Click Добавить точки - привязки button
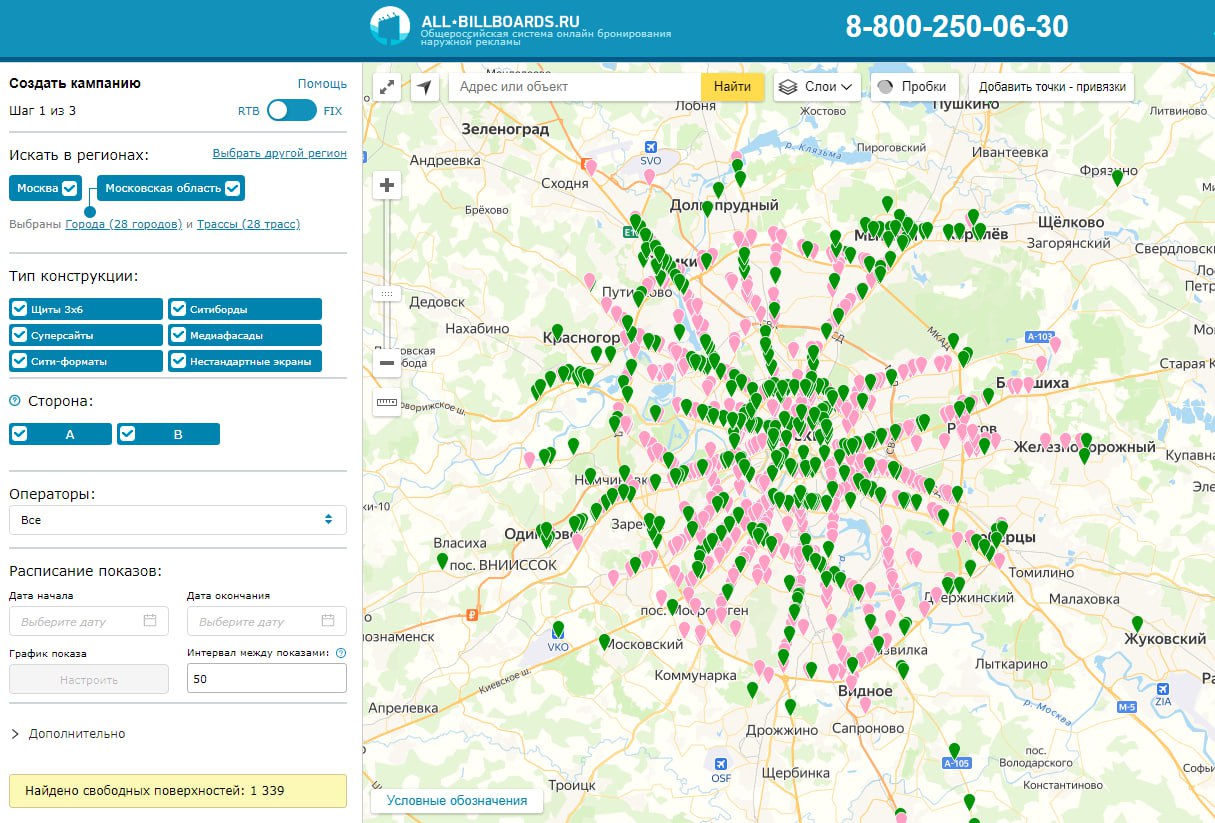Image resolution: width=1215 pixels, height=823 pixels. (1052, 87)
